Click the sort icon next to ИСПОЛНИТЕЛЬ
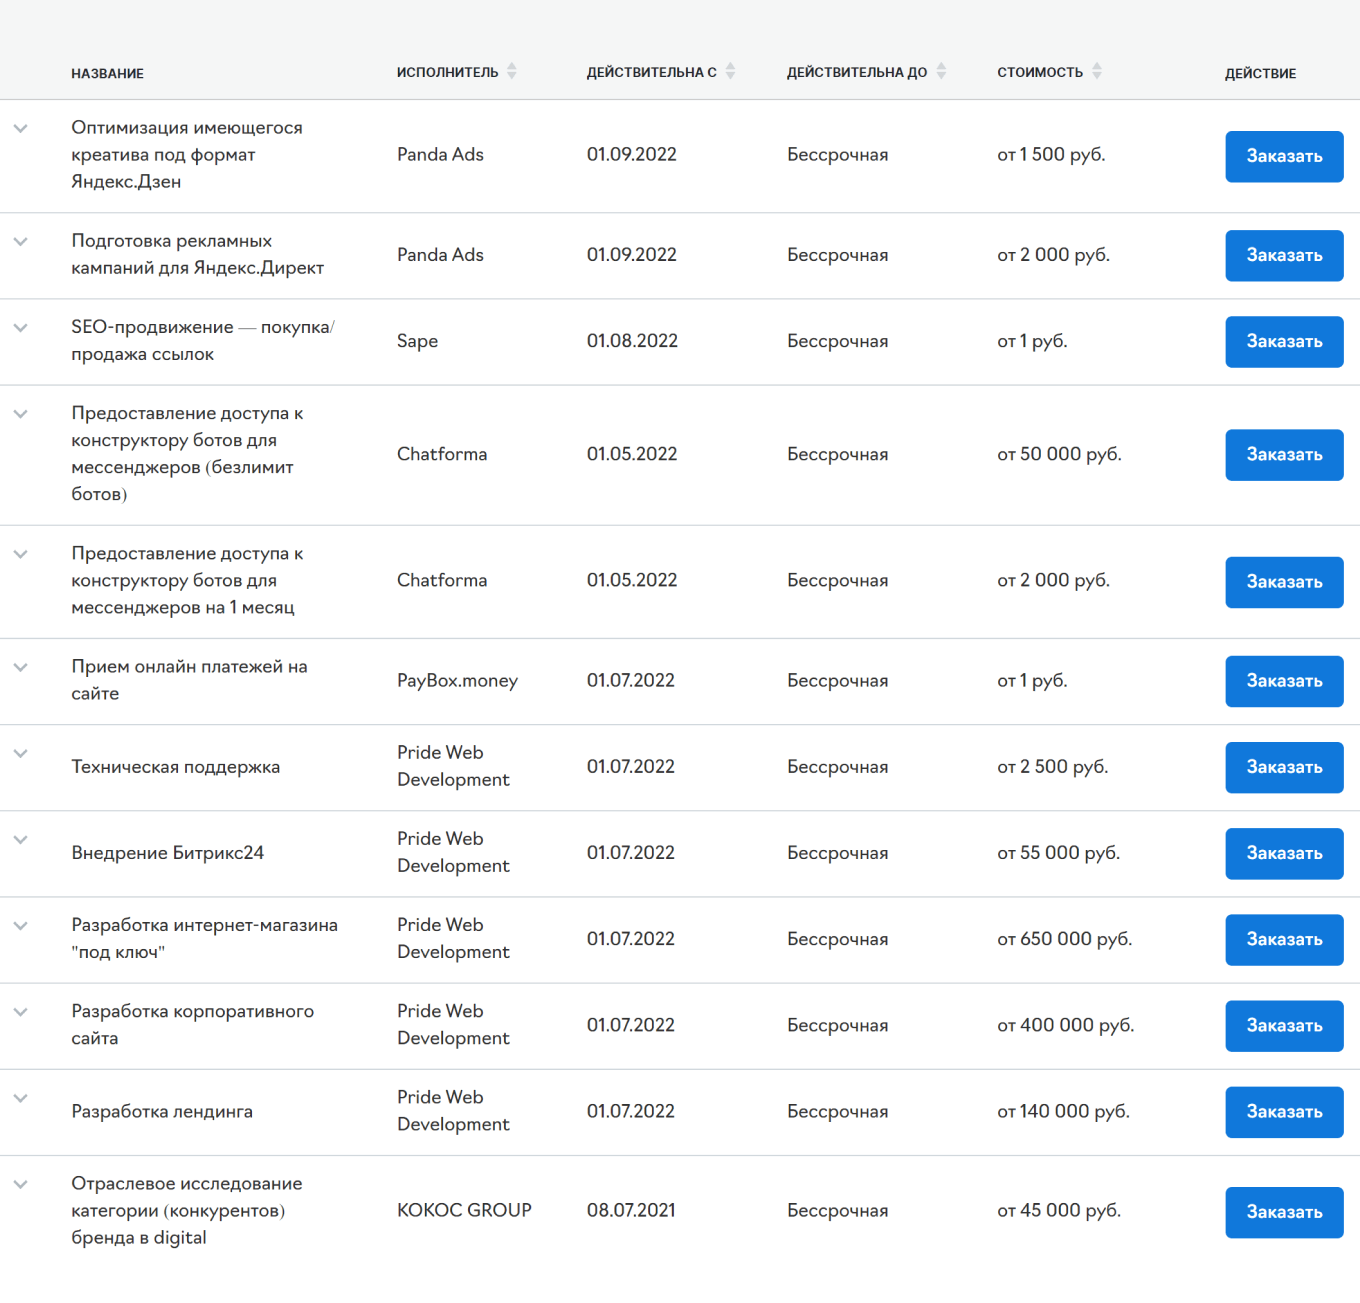1360x1303 pixels. click(513, 70)
